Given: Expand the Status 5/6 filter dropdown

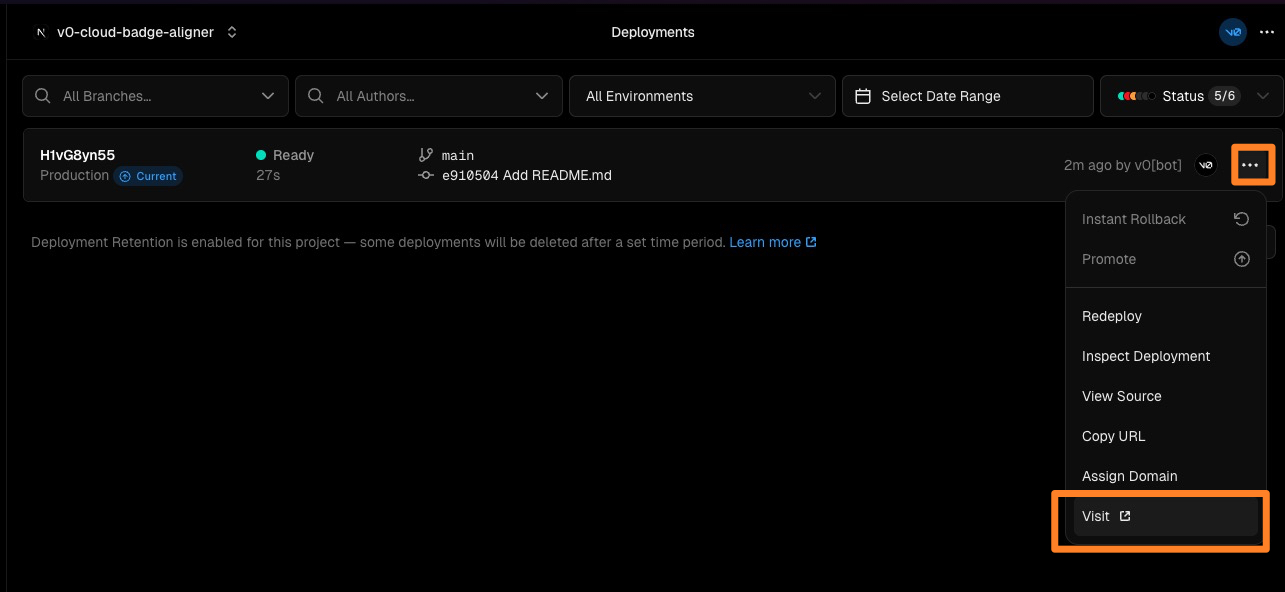Looking at the screenshot, I should click(x=1190, y=96).
